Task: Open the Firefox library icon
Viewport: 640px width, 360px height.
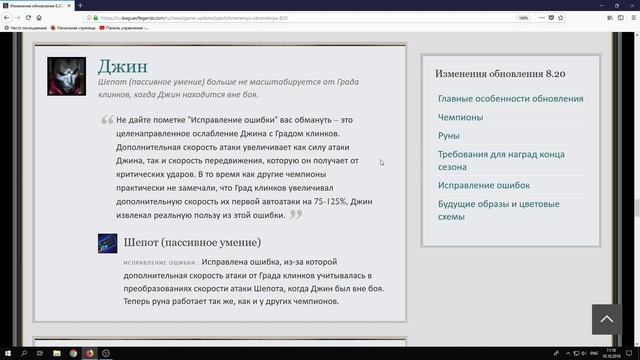Action: point(610,18)
